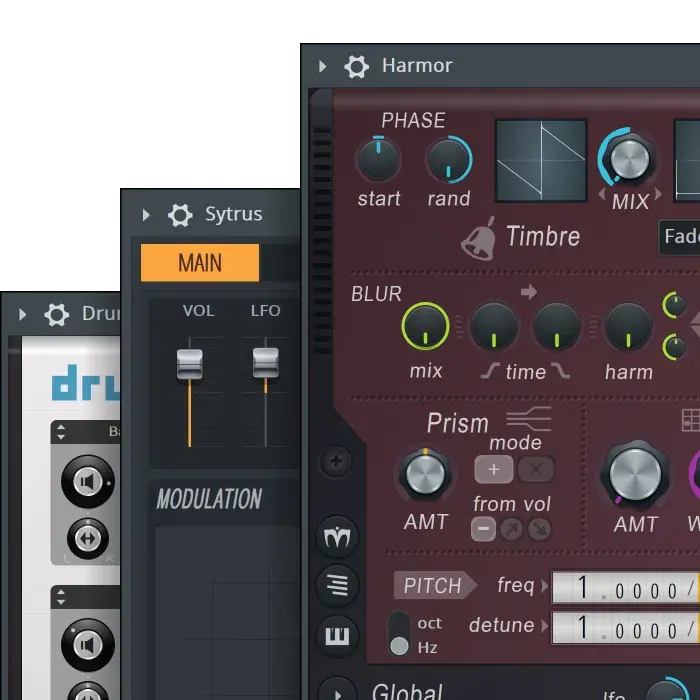Click the Blur harm knob
Viewport: 700px width, 700px height.
[x=629, y=327]
